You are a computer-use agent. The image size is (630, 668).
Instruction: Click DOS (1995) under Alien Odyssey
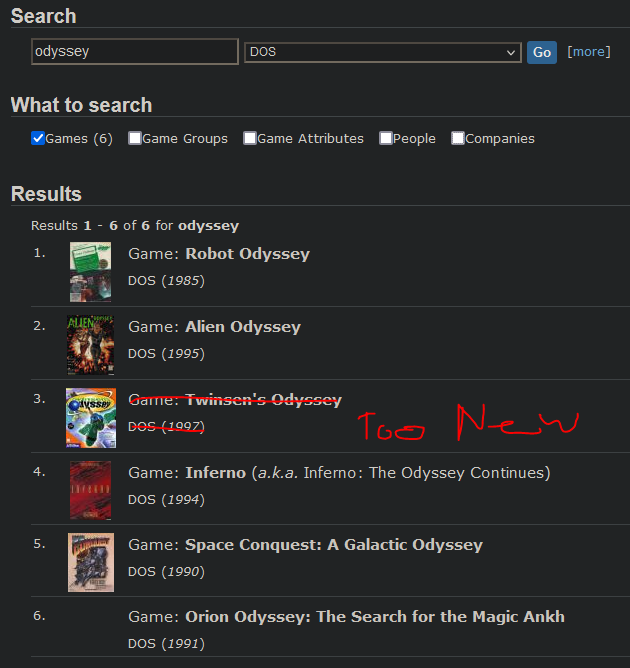[x=167, y=353]
